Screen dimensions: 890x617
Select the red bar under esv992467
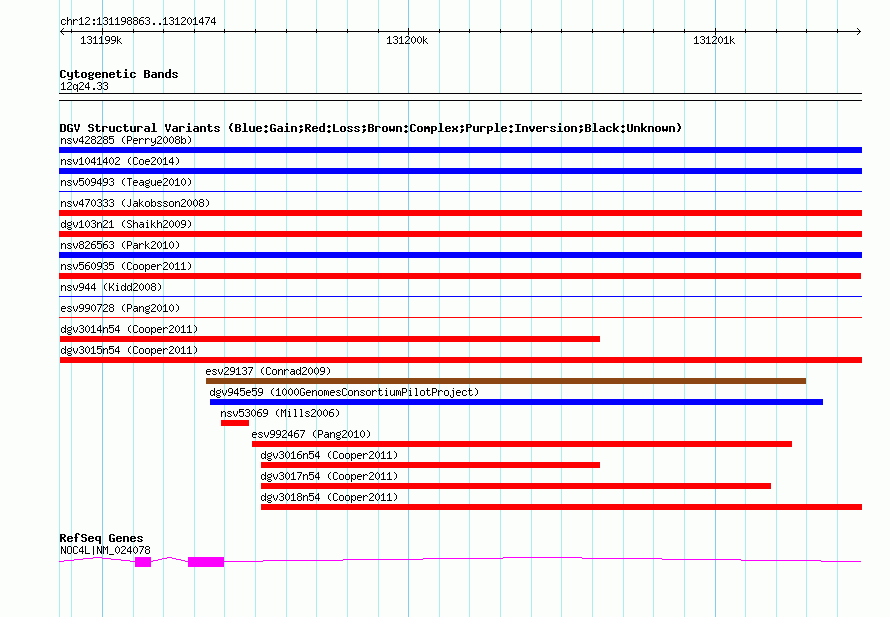point(522,444)
